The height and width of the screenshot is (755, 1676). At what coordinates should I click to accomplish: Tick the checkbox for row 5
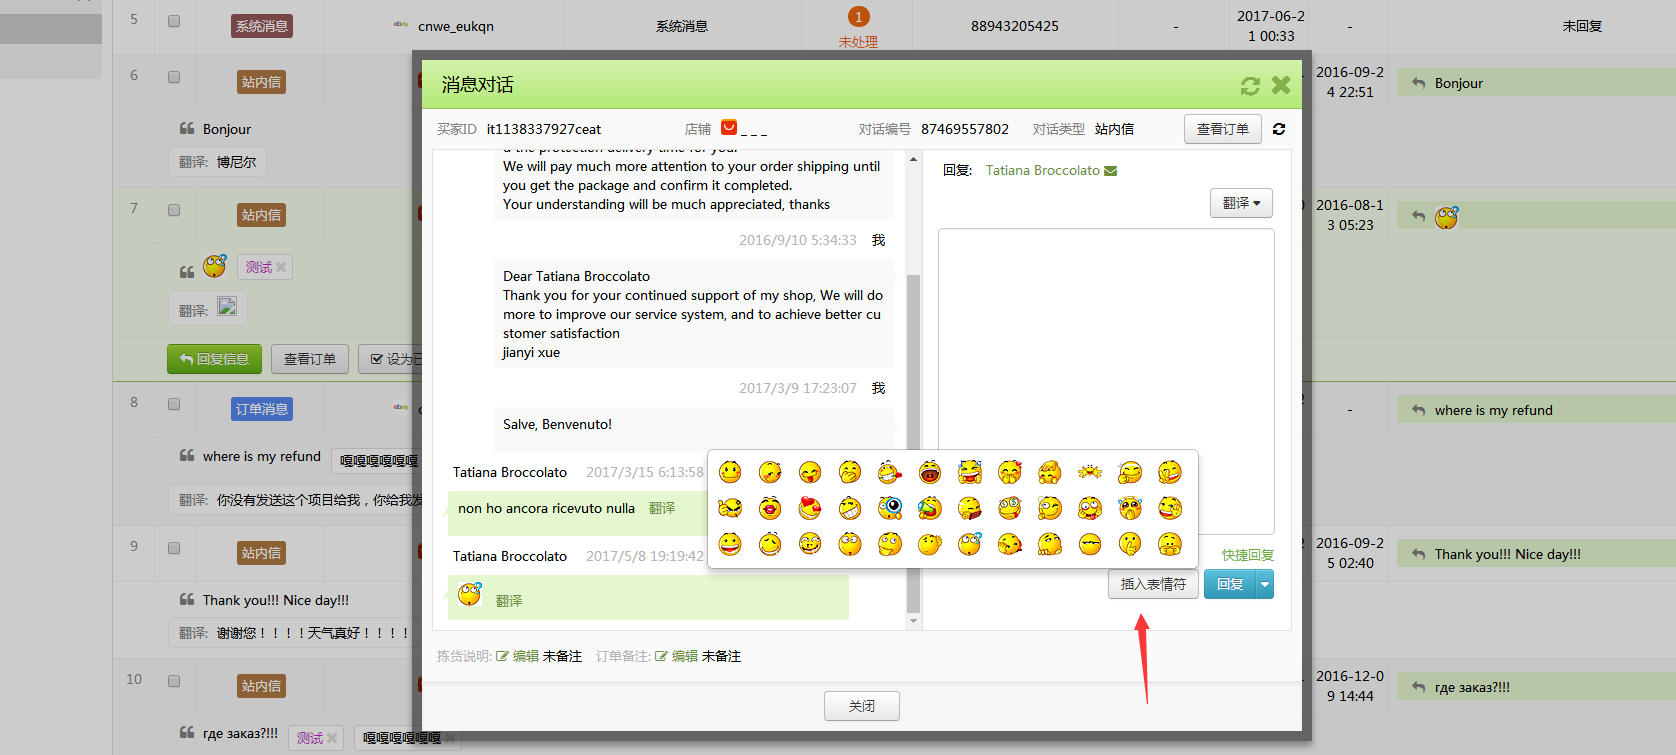[174, 21]
